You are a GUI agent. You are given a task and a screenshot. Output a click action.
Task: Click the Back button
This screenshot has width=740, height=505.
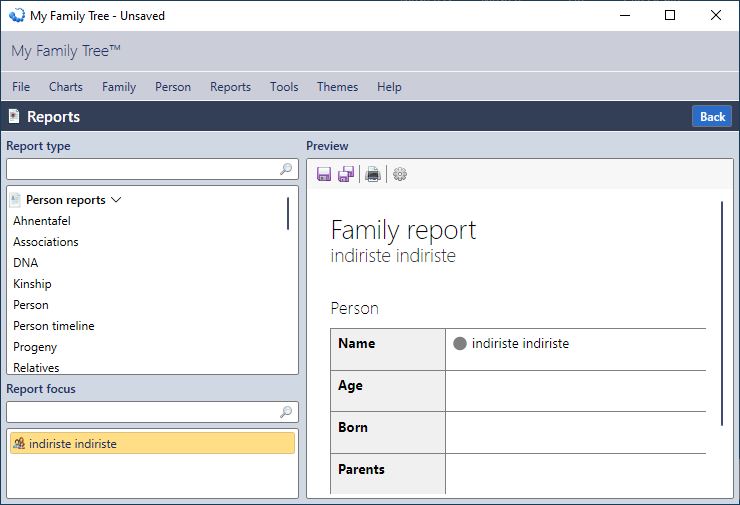click(712, 117)
